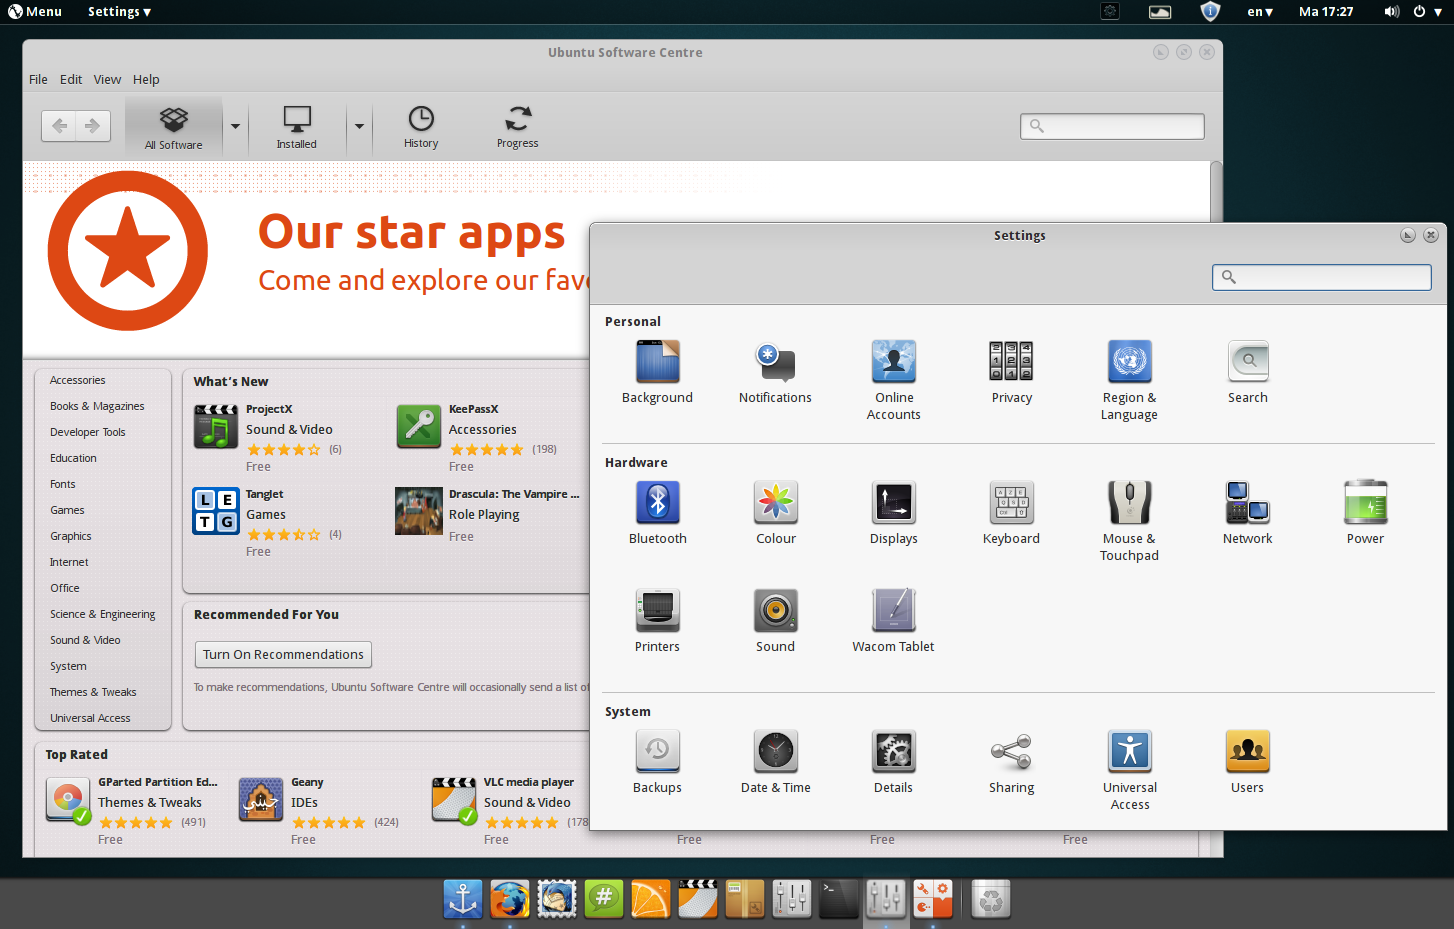This screenshot has height=929, width=1454.
Task: Open the Wacom Tablet settings panel
Action: pyautogui.click(x=893, y=621)
